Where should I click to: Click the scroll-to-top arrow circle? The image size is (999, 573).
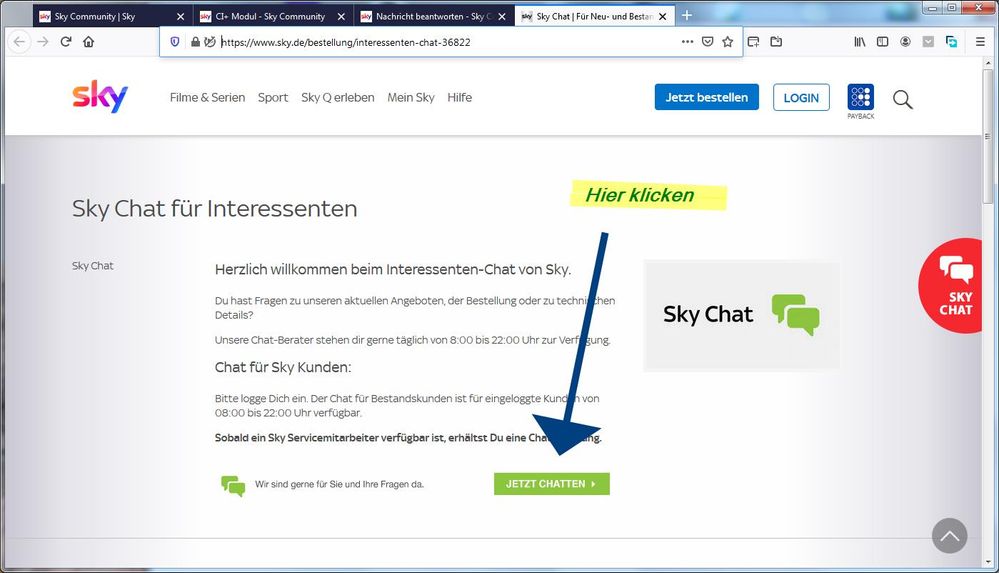pyautogui.click(x=949, y=536)
